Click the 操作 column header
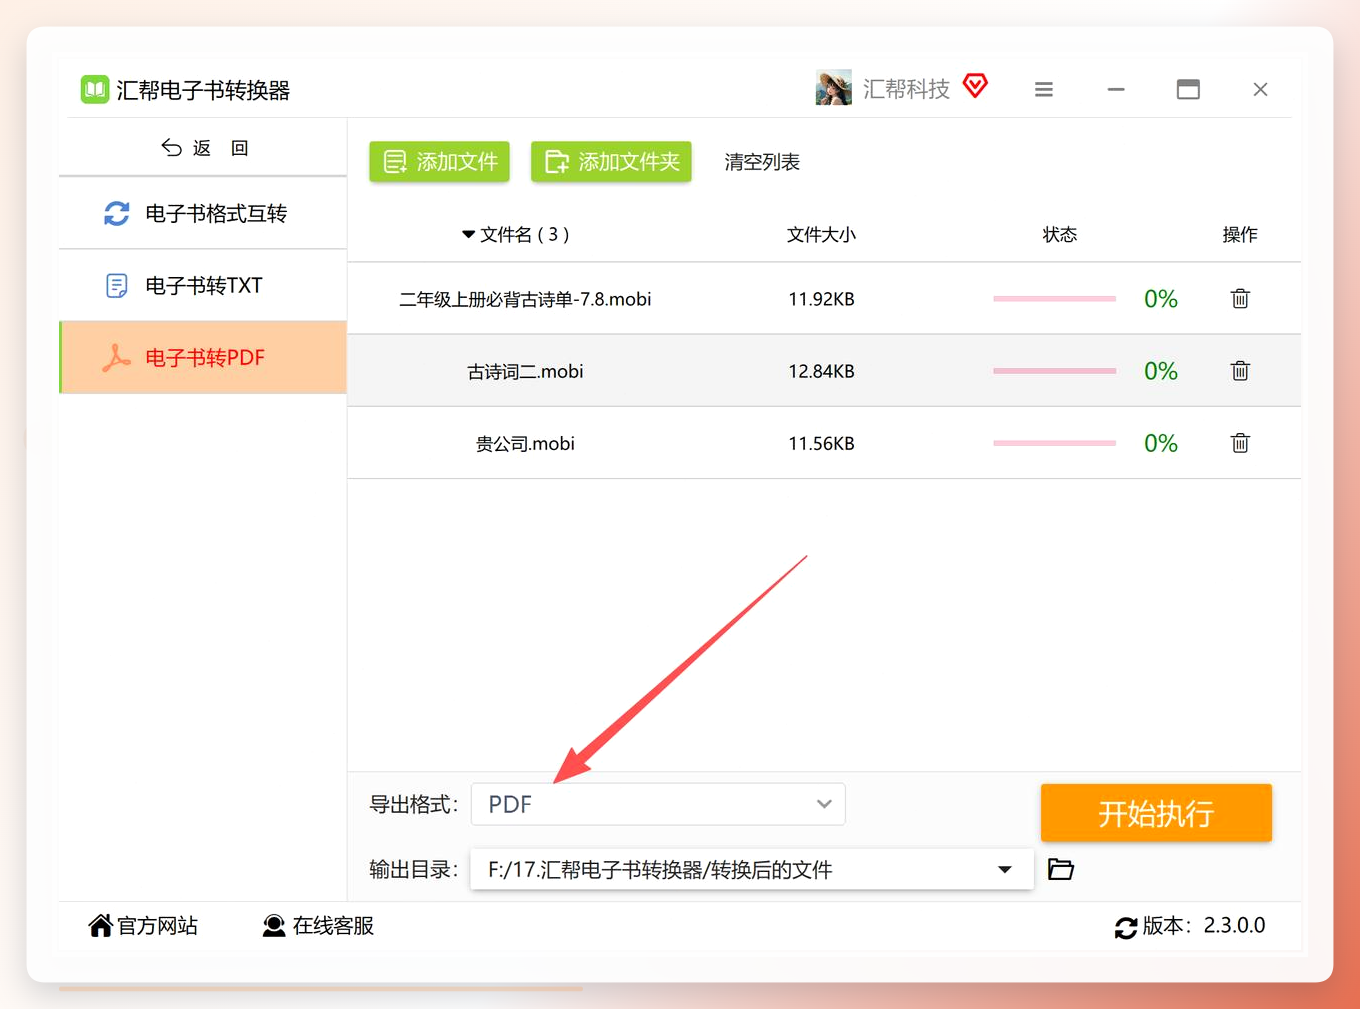Image resolution: width=1360 pixels, height=1009 pixels. coord(1240,235)
